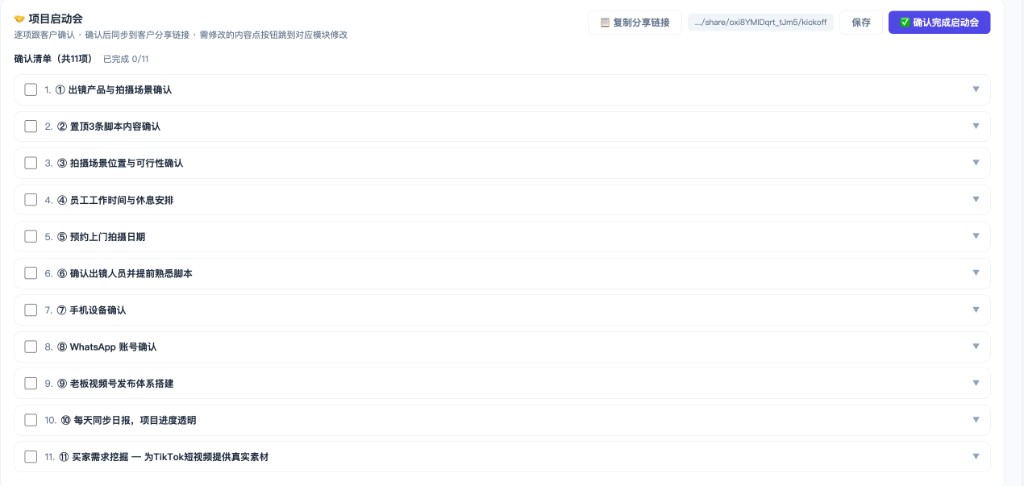The image size is (1024, 486).
Task: Click title text ⑥ 确认出镜人员并提前熟悉脚本
Action: (125, 273)
